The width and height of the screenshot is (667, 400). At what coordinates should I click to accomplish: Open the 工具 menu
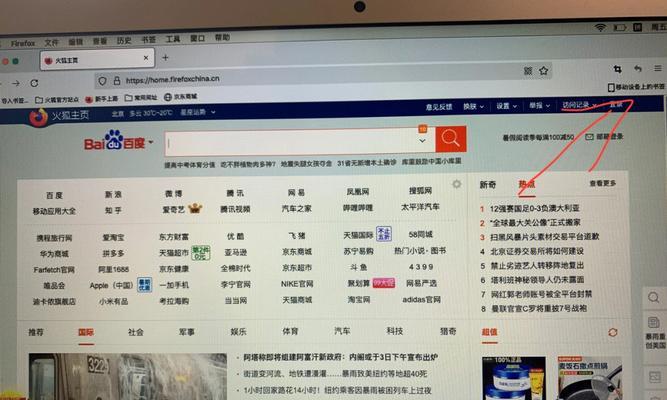173,39
